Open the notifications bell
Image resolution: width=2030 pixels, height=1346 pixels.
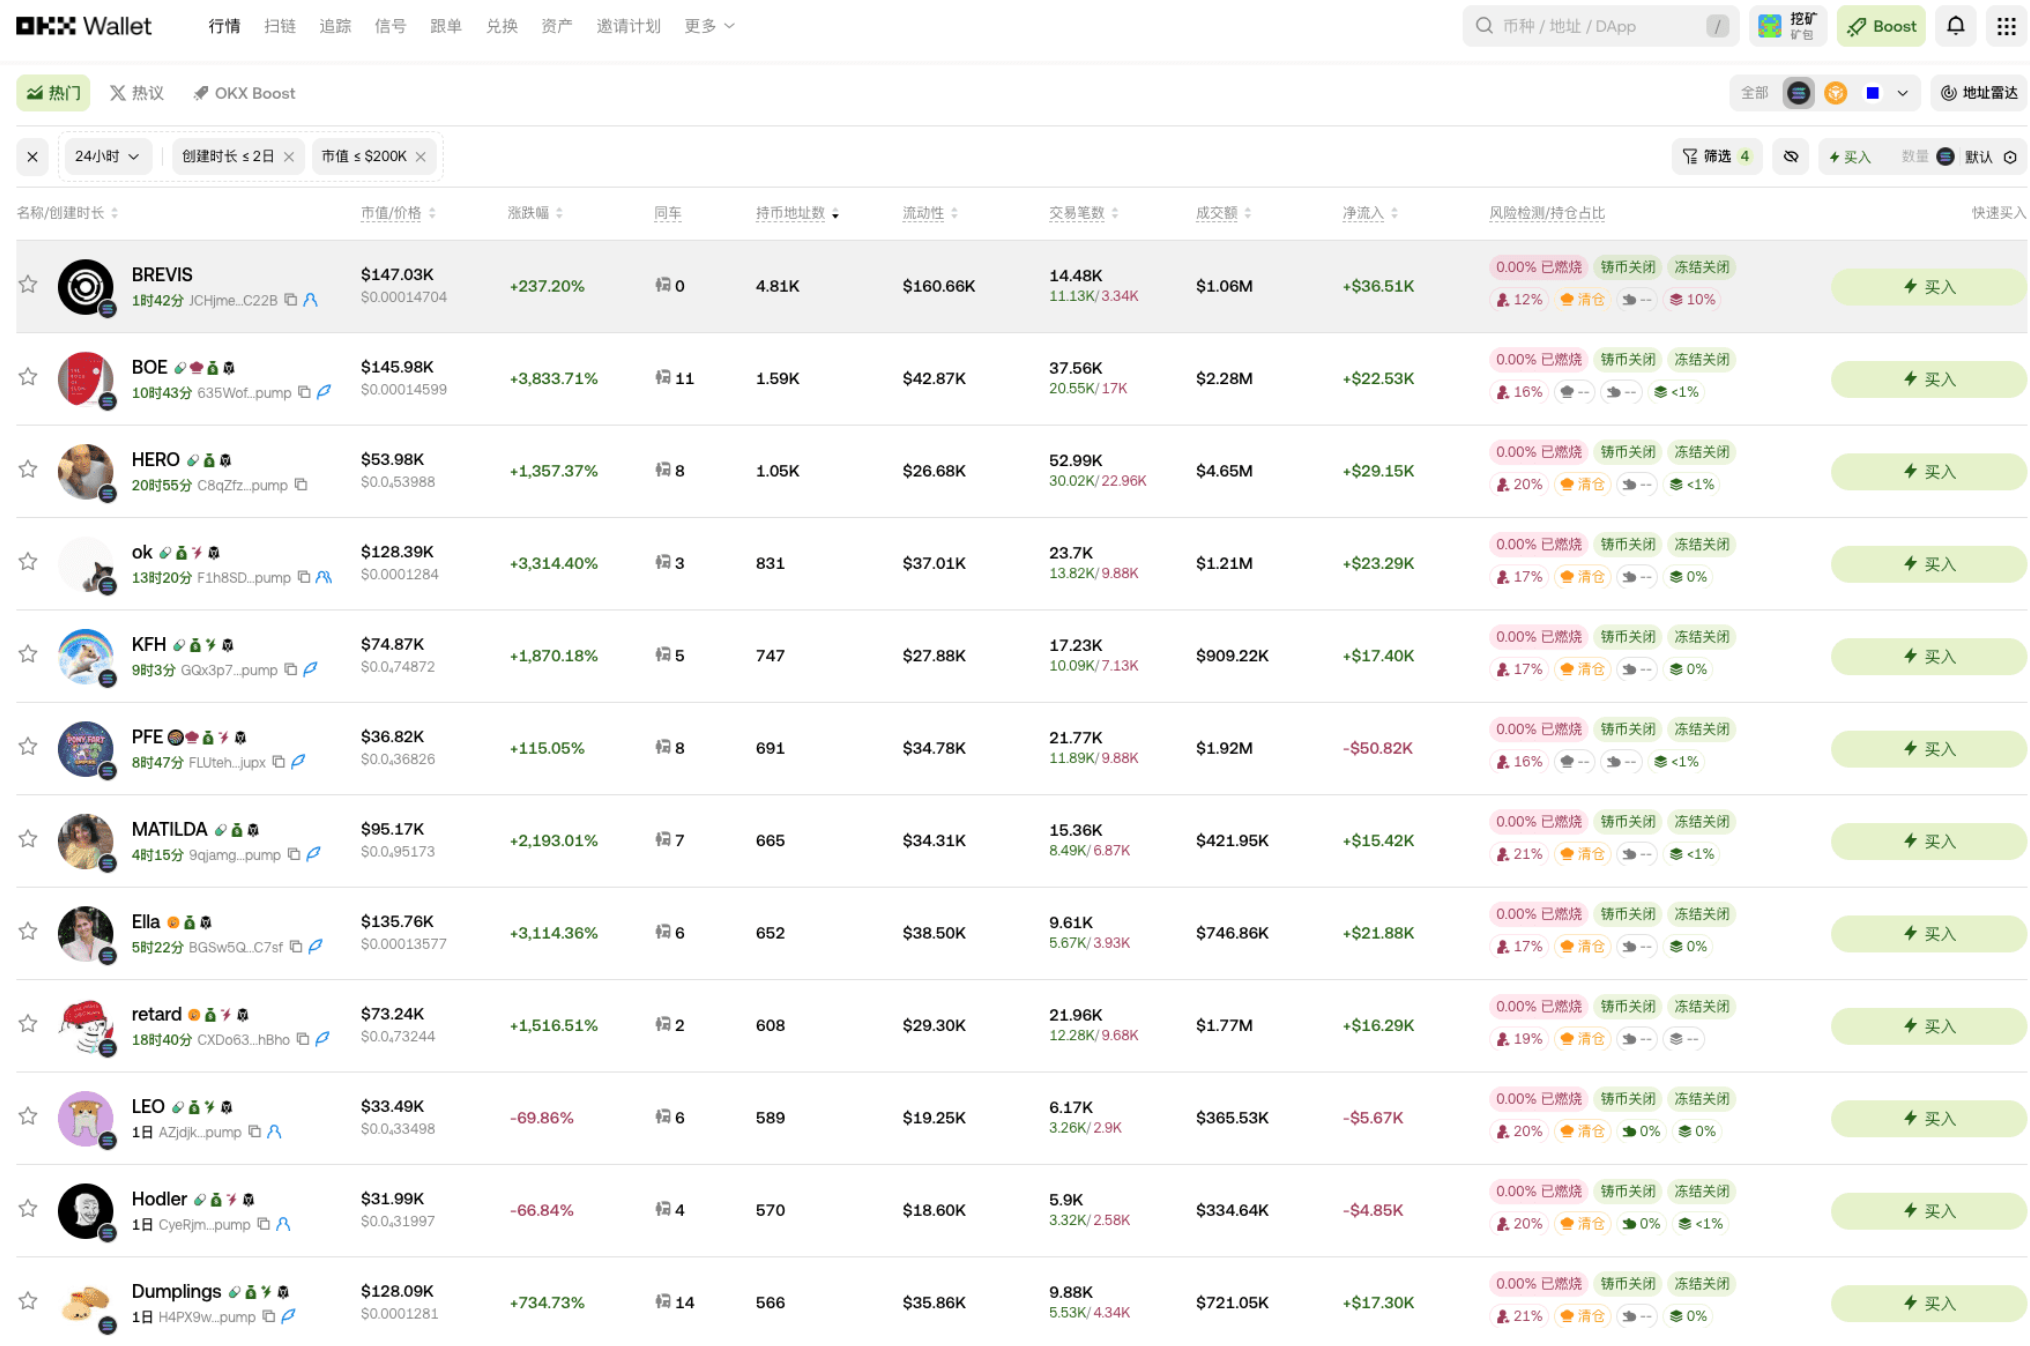tap(1955, 26)
